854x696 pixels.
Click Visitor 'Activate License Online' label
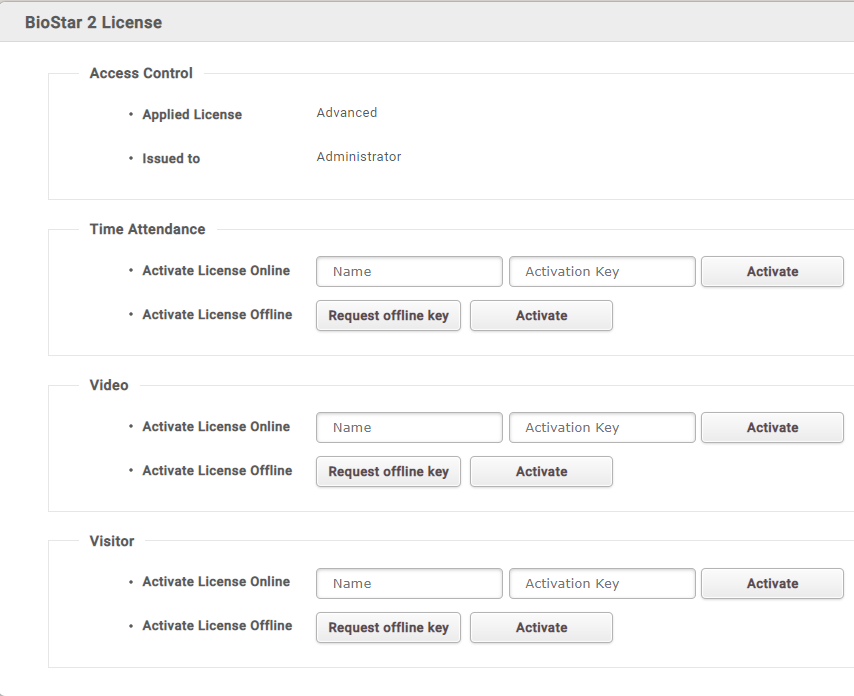pos(216,582)
